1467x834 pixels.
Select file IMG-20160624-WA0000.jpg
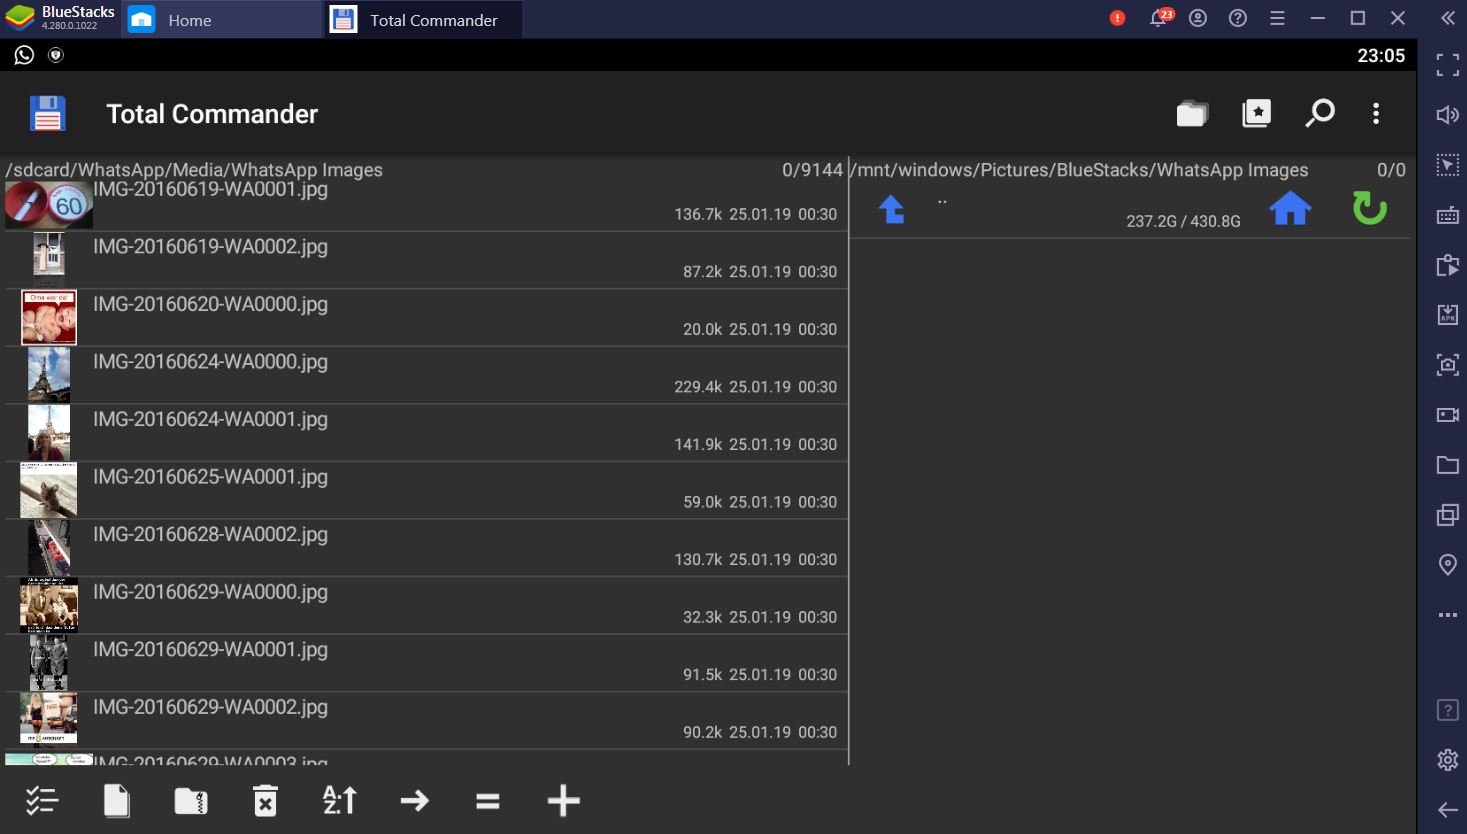(427, 375)
